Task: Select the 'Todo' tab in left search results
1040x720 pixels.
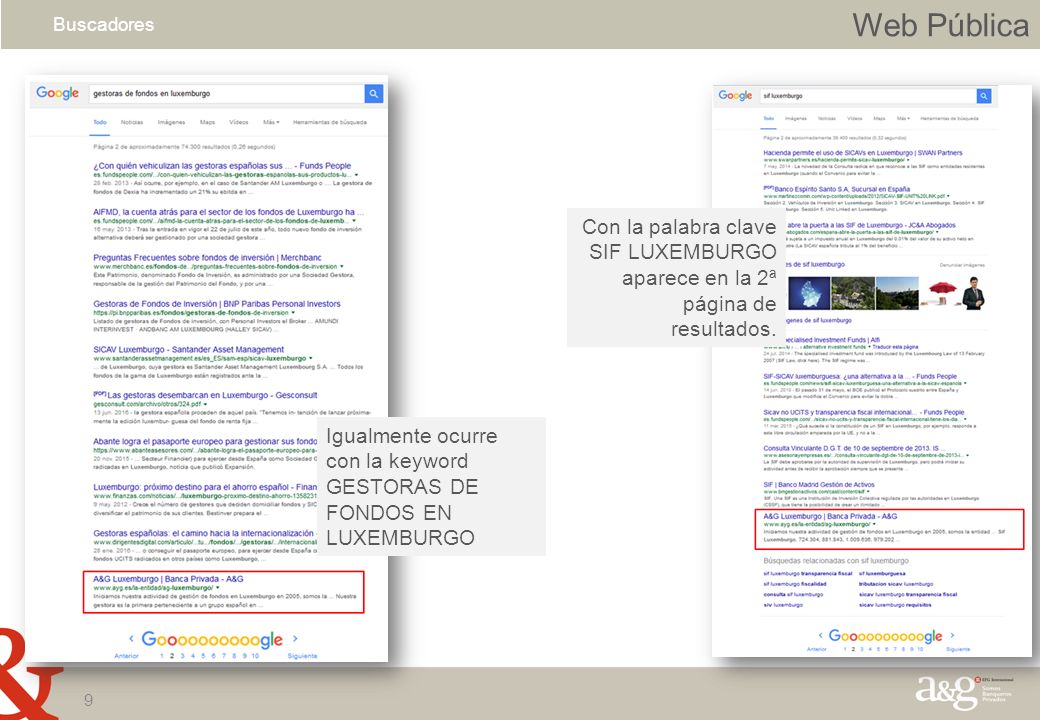Action: click(x=99, y=122)
